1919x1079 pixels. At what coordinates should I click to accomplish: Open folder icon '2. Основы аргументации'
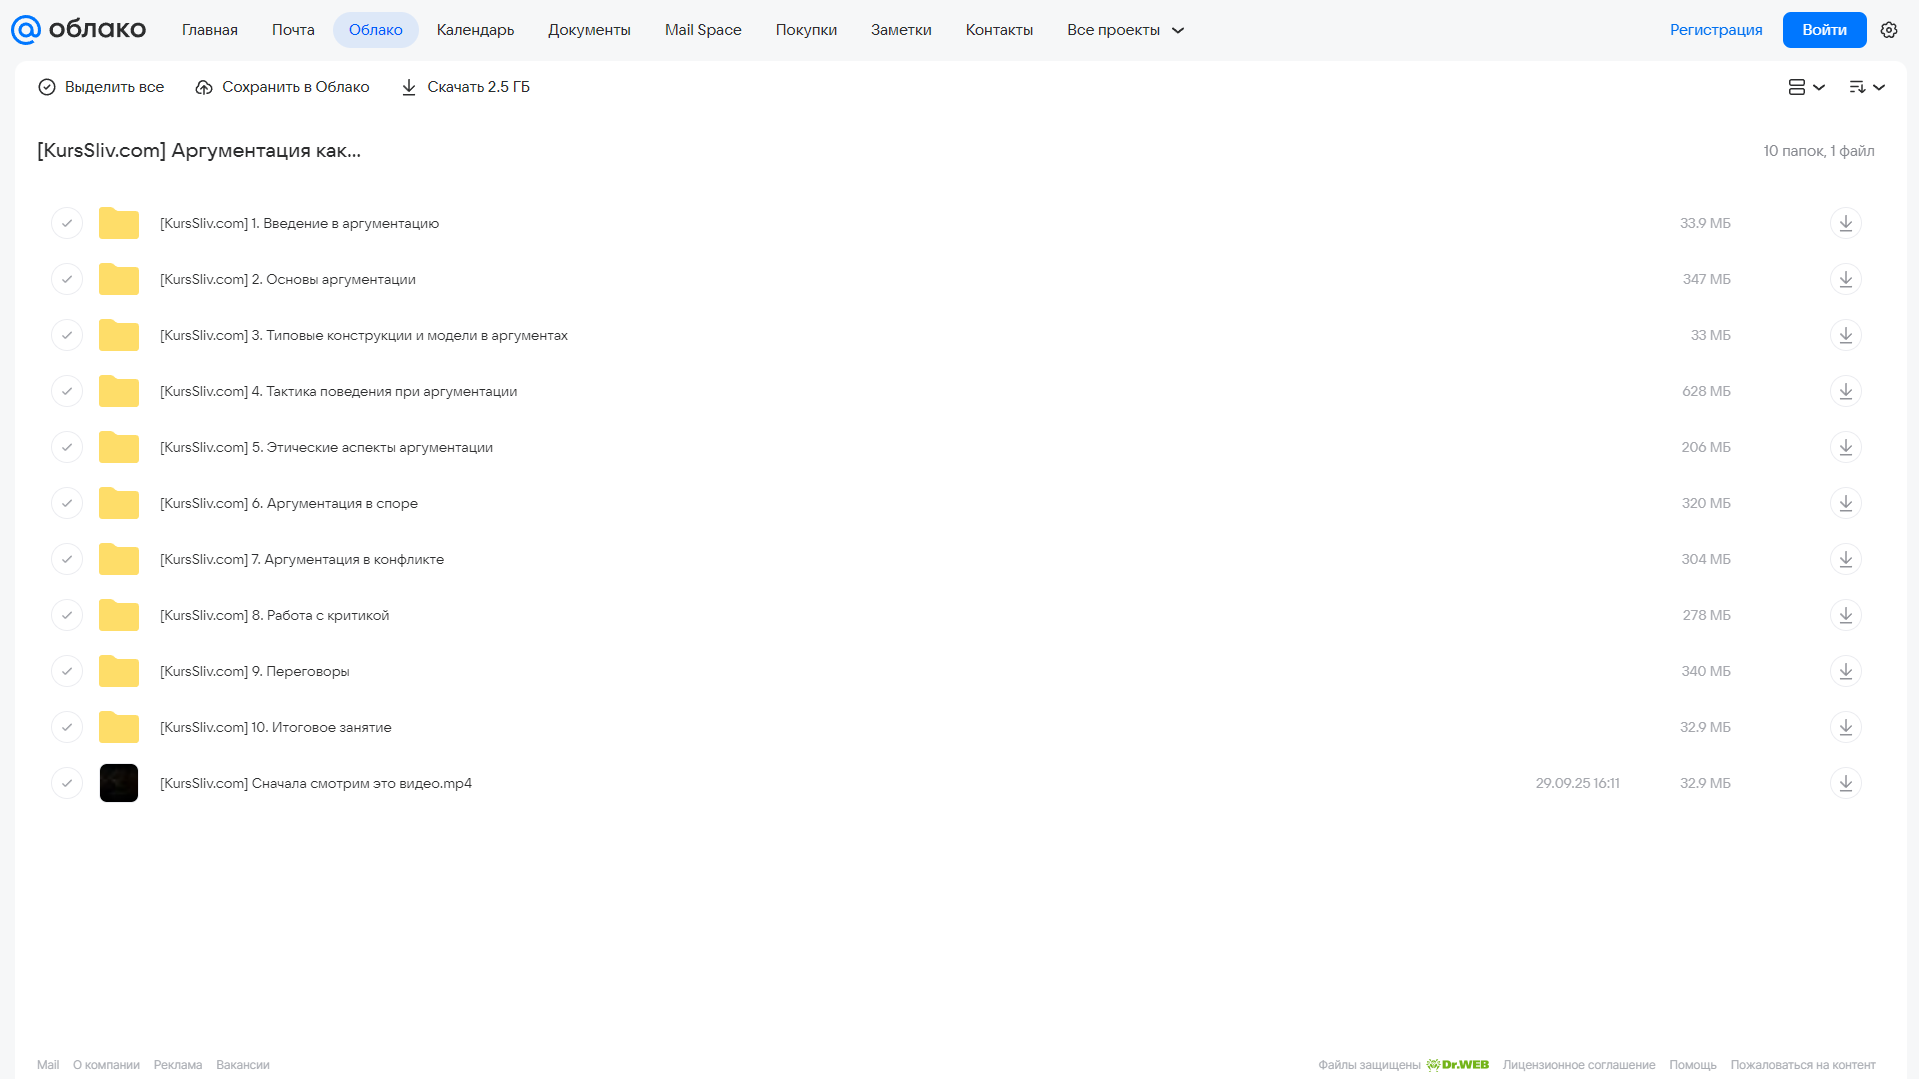tap(119, 279)
